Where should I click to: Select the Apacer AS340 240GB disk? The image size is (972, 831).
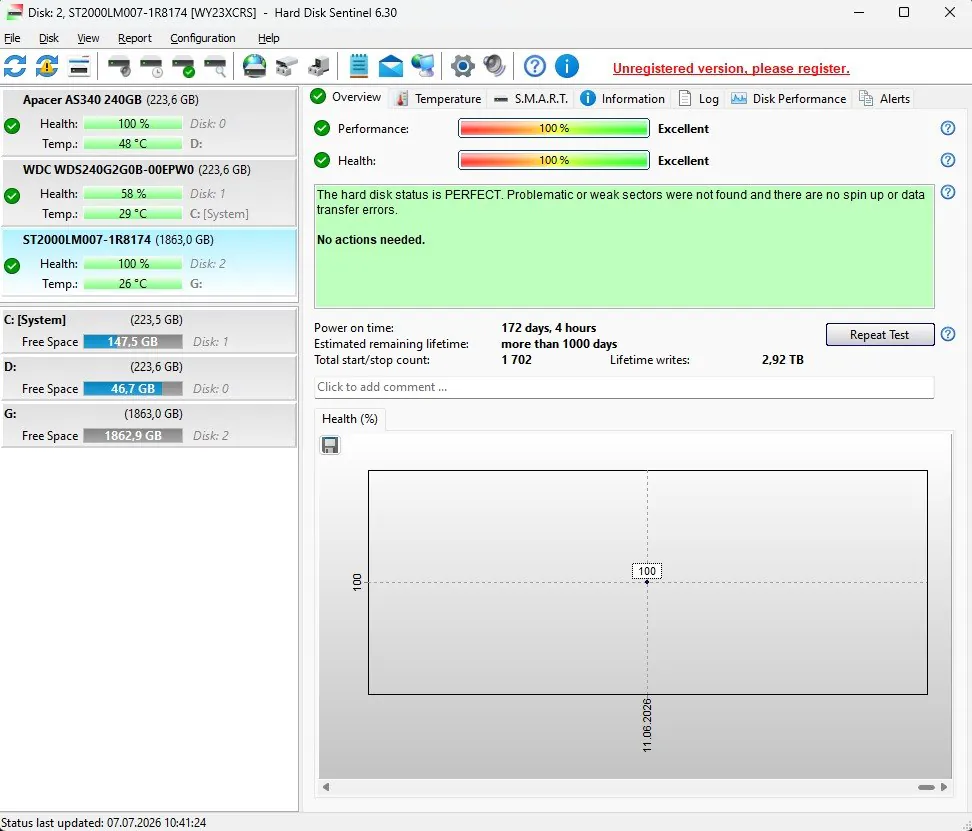click(x=149, y=122)
